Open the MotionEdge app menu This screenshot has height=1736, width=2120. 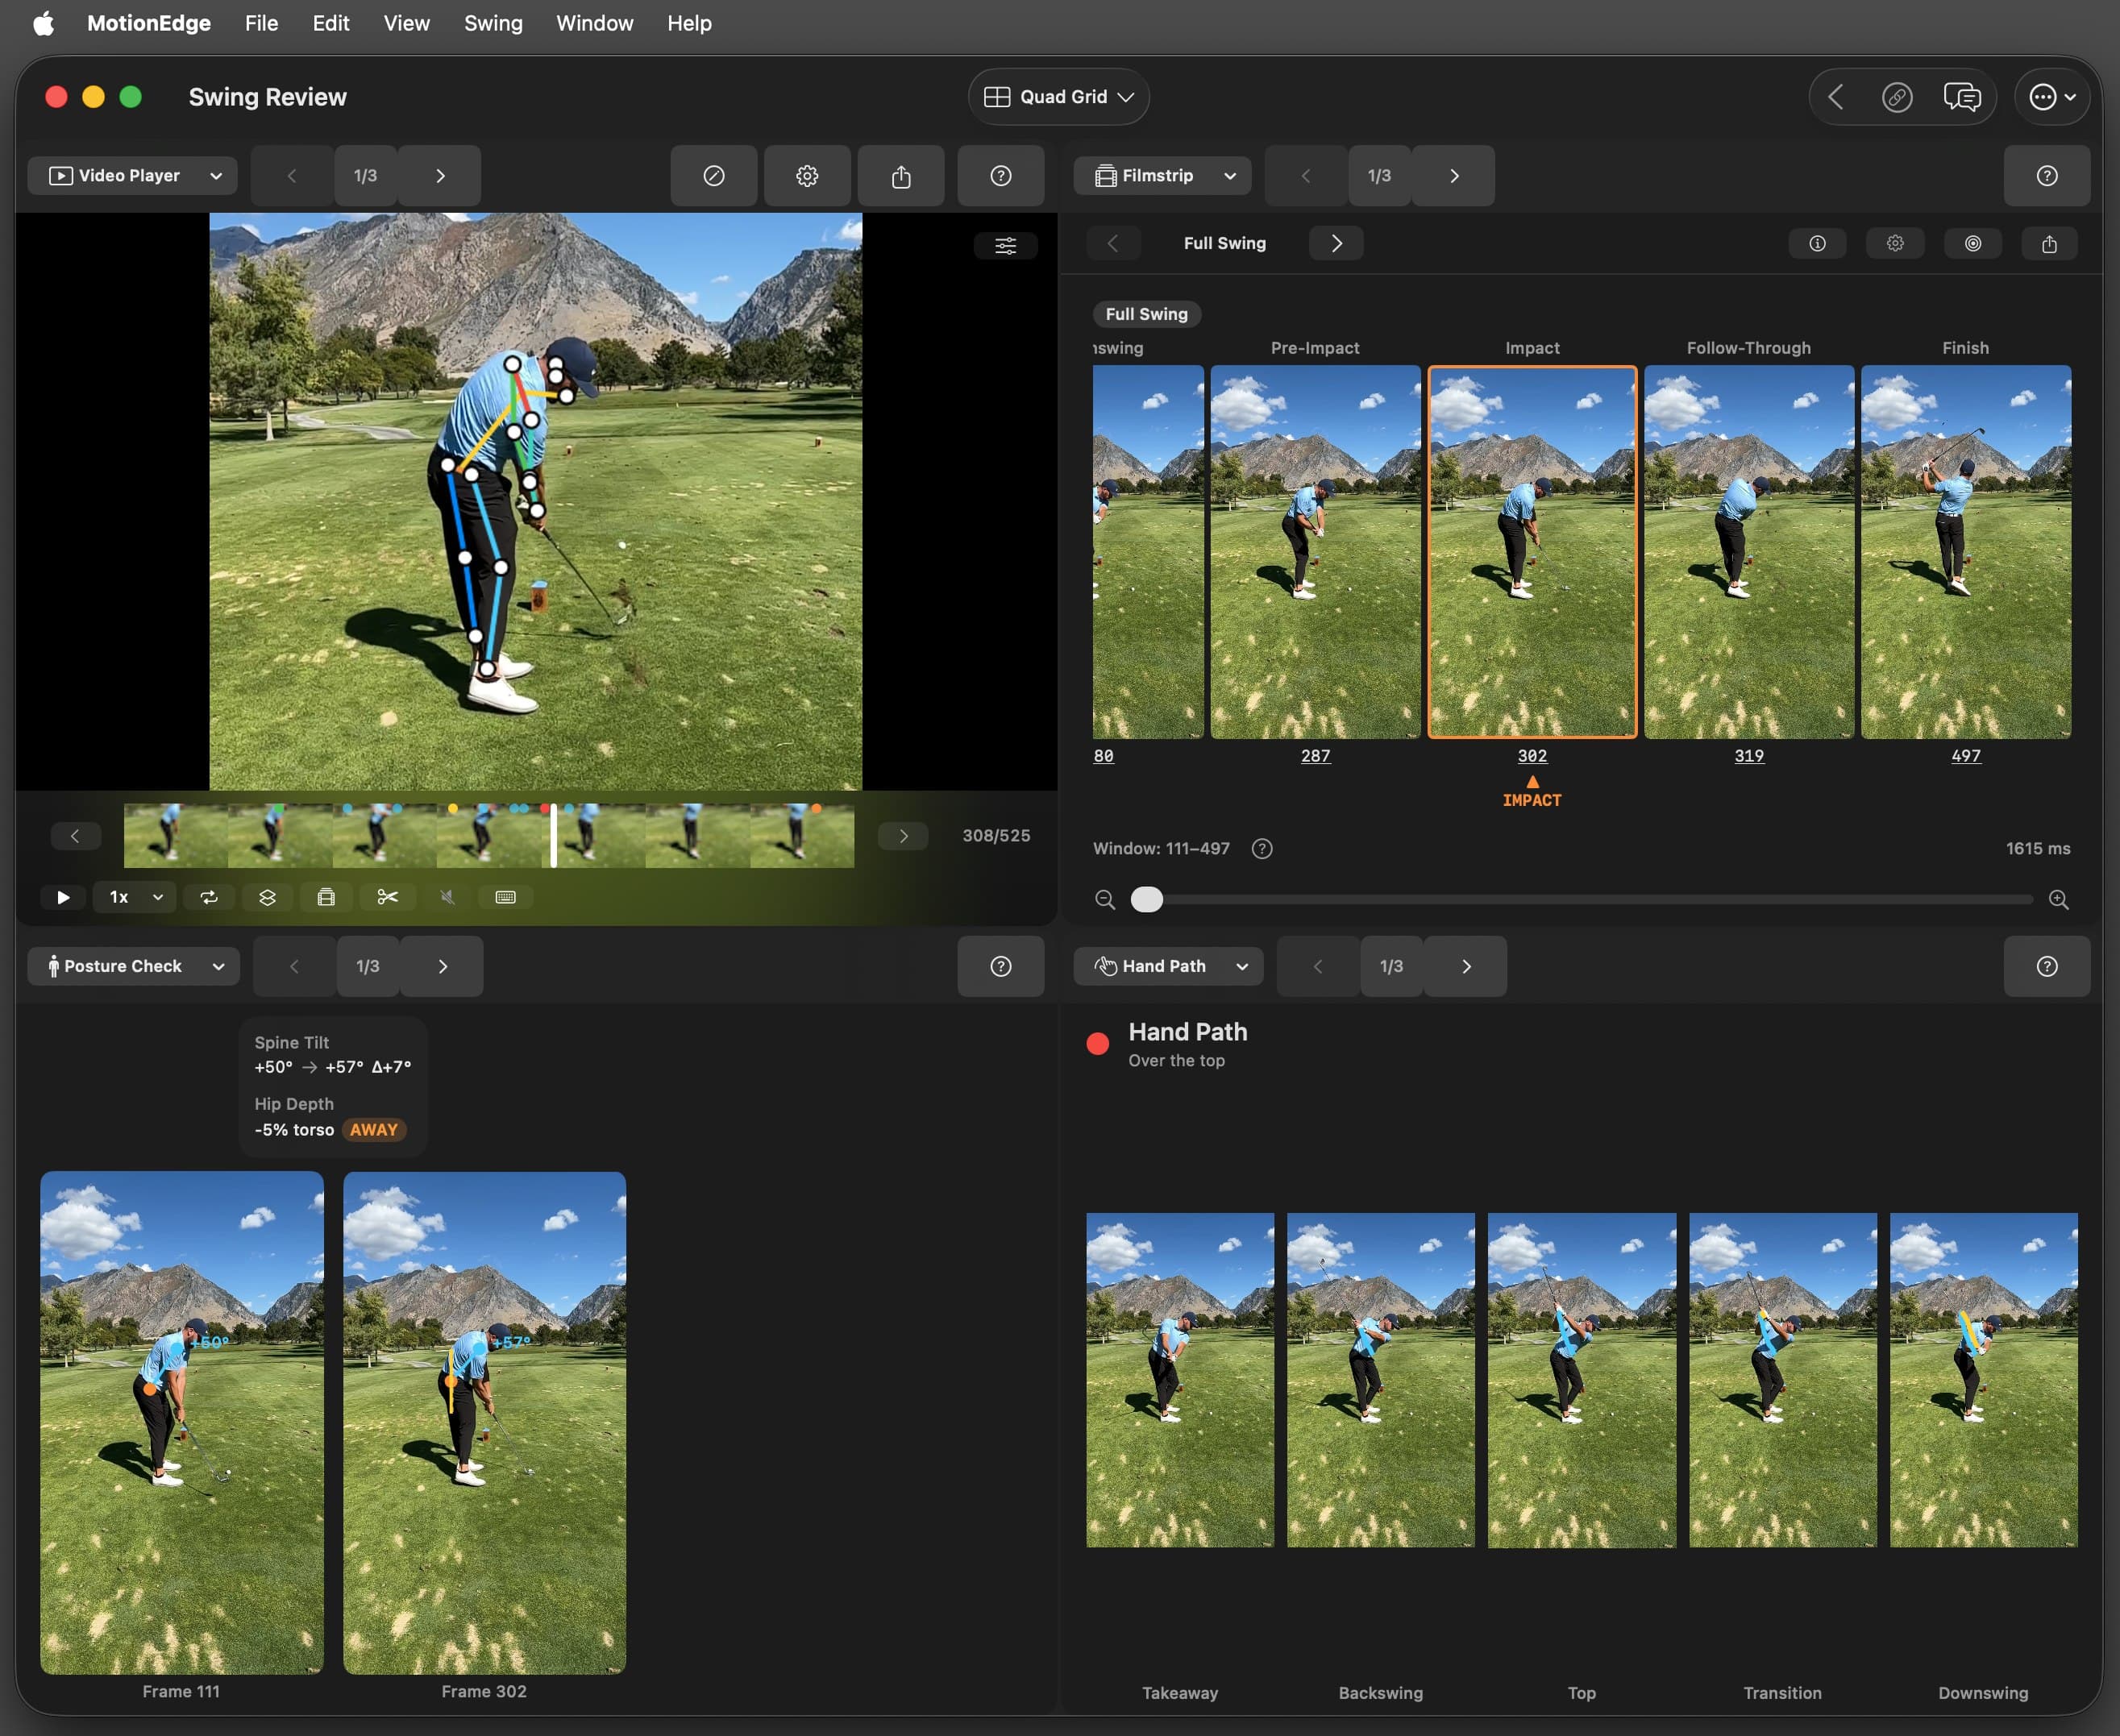pyautogui.click(x=149, y=23)
